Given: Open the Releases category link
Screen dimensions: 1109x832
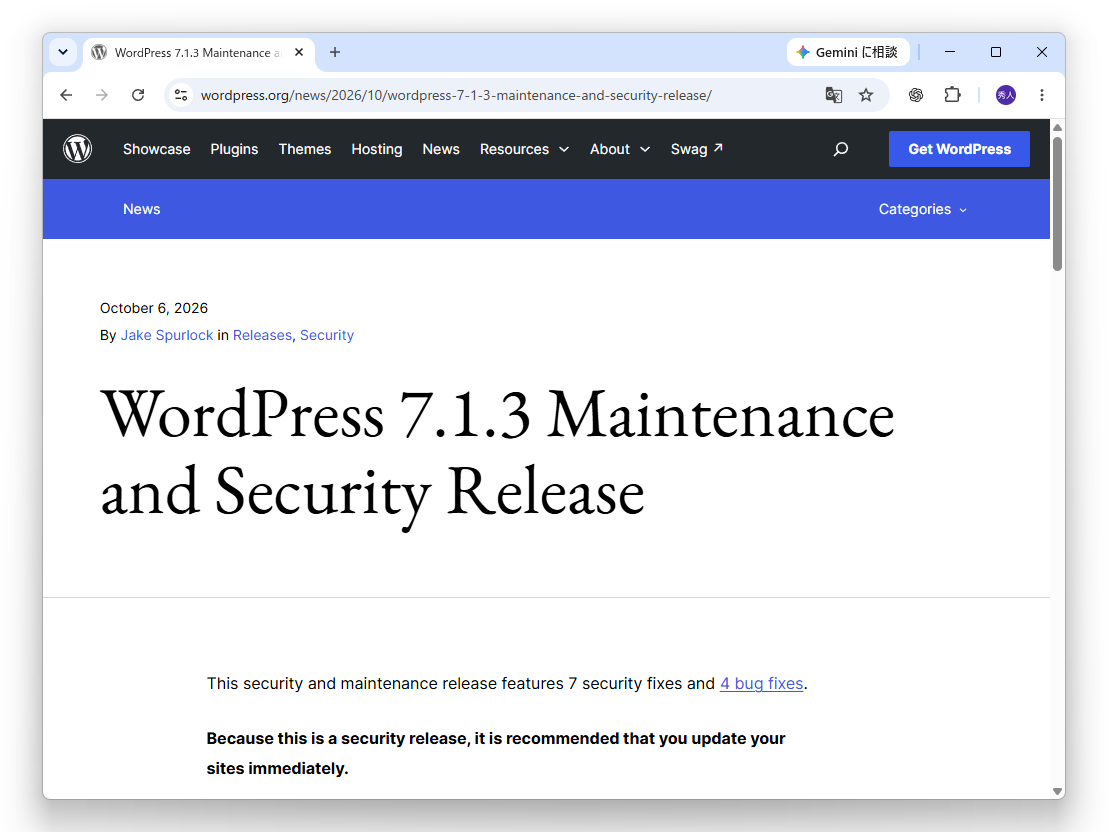Looking at the screenshot, I should point(262,335).
